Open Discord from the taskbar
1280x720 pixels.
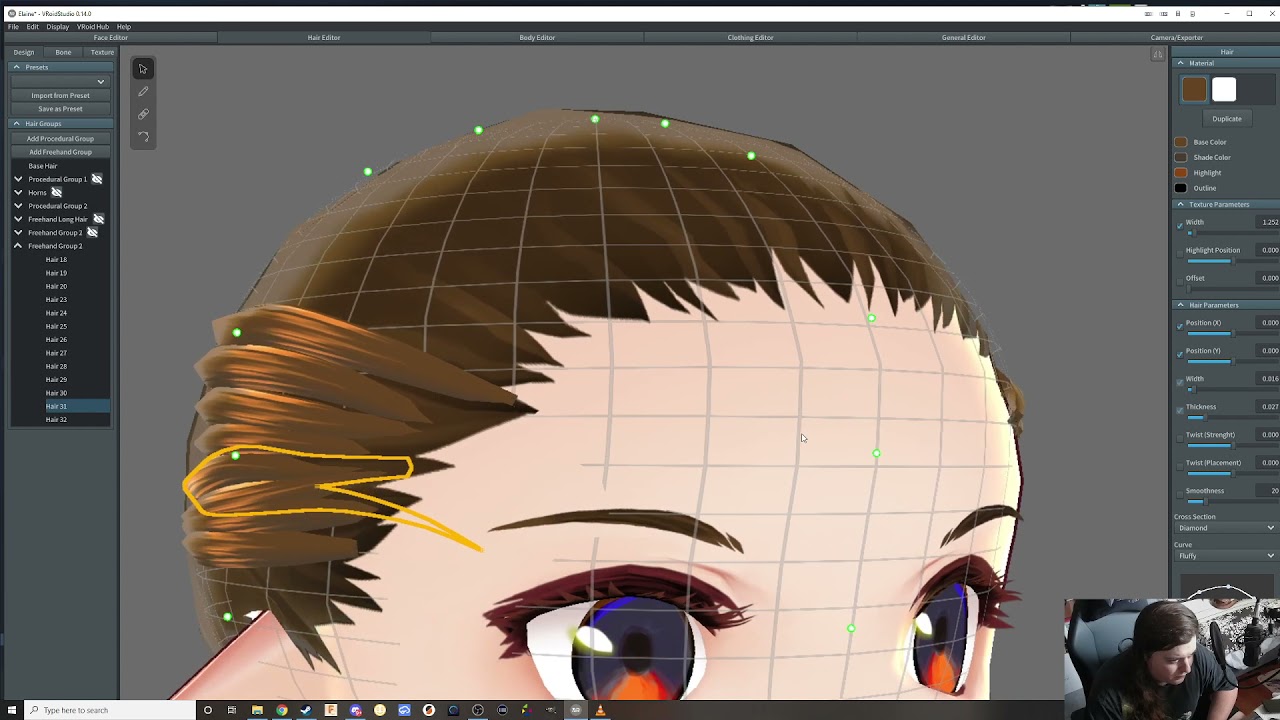pos(355,710)
